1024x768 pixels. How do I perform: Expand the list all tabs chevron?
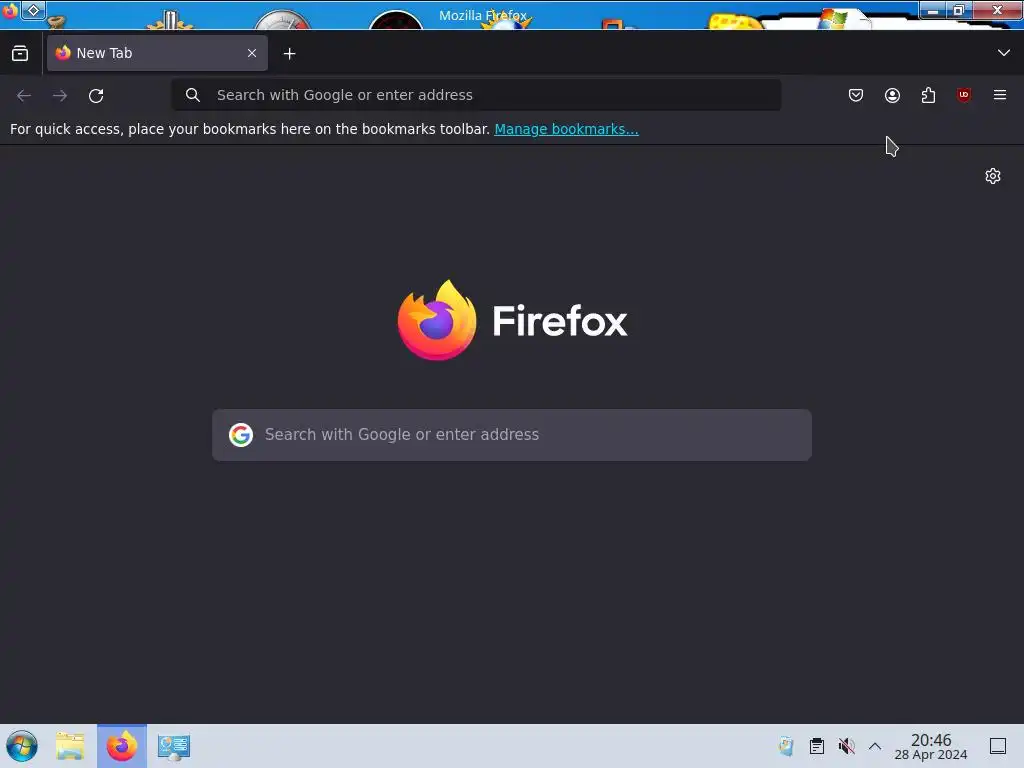point(1004,53)
